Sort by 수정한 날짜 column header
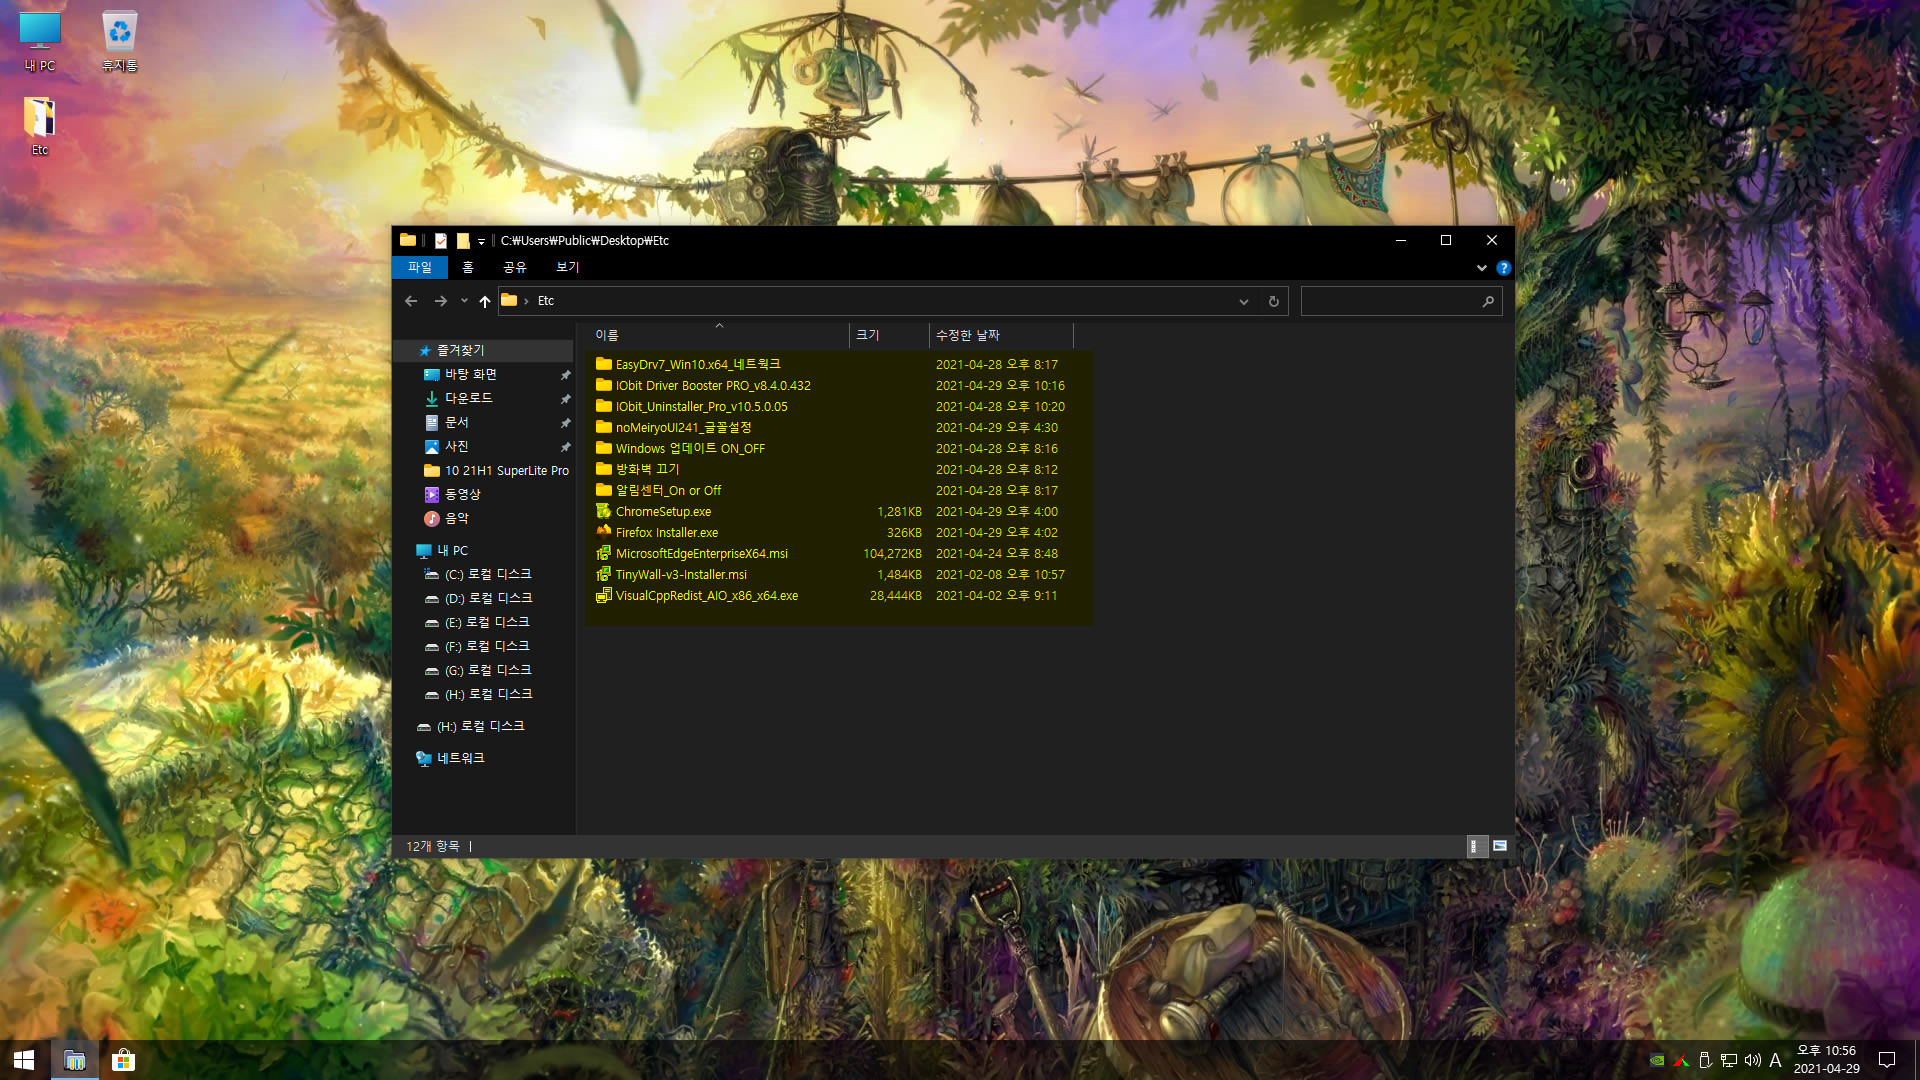Image resolution: width=1920 pixels, height=1080 pixels. click(x=1001, y=335)
